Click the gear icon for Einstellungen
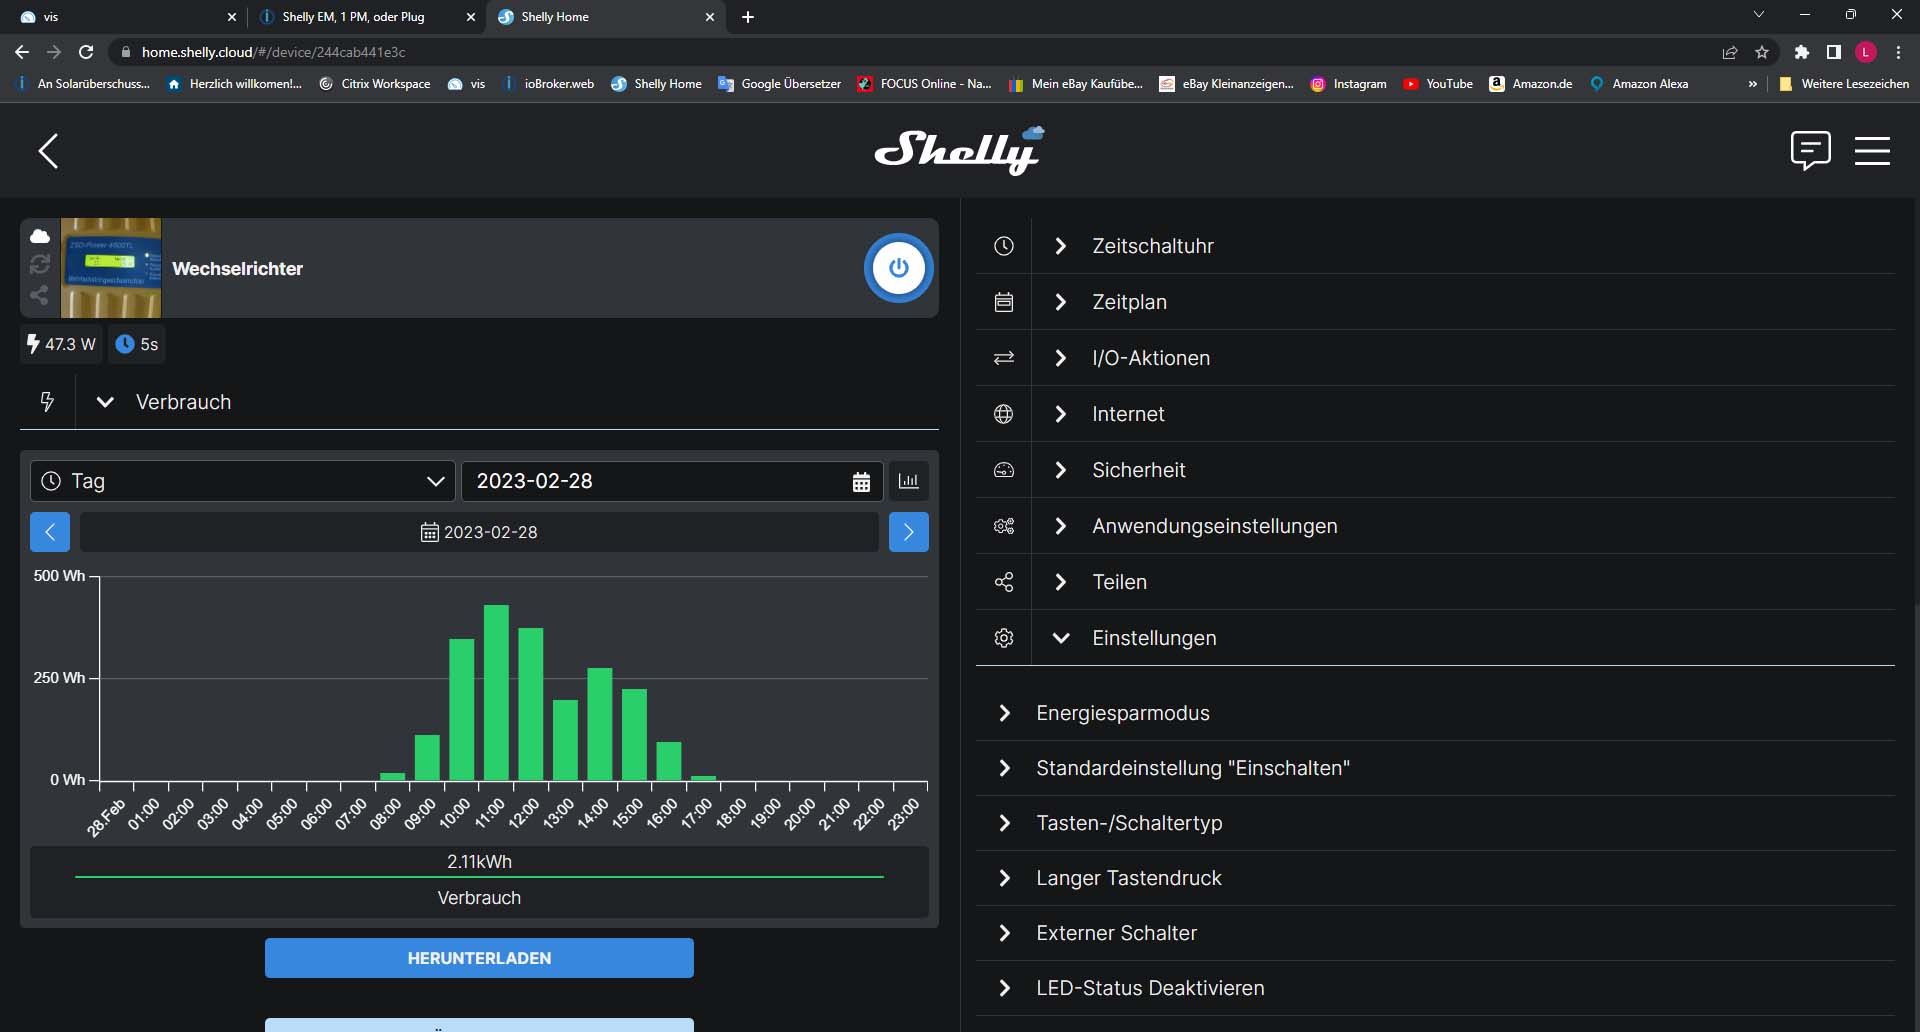 [x=1004, y=638]
